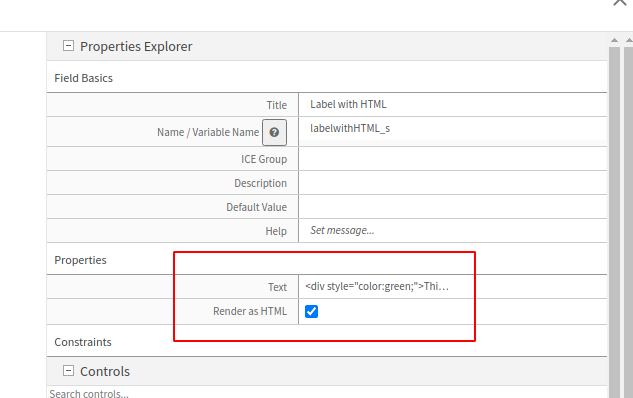Click the Description value field
The height and width of the screenshot is (398, 633).
tap(453, 183)
